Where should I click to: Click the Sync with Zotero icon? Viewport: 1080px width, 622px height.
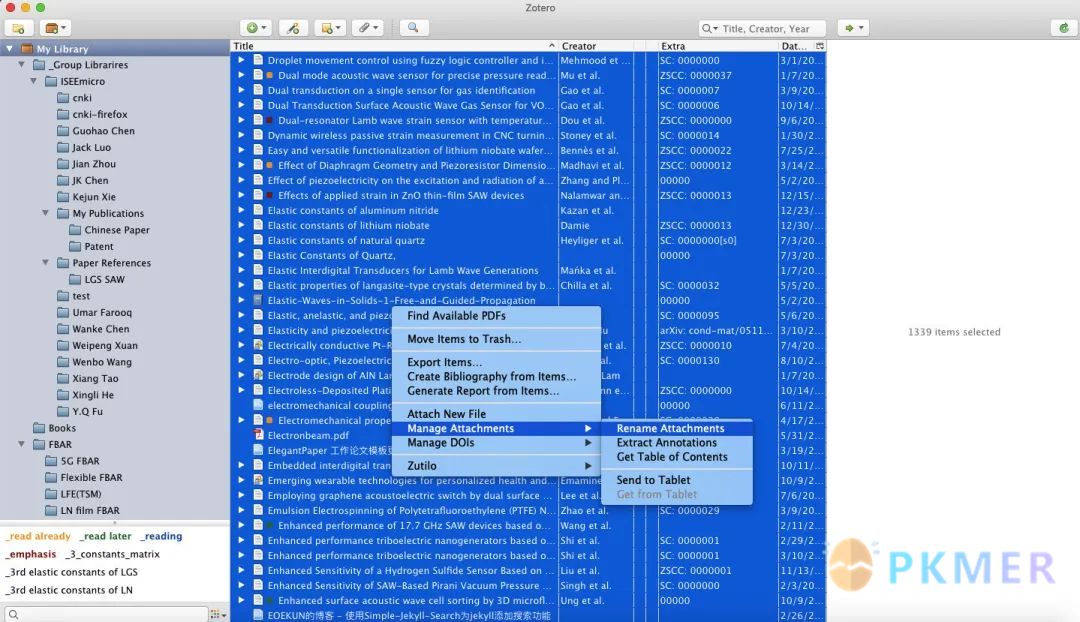1064,28
